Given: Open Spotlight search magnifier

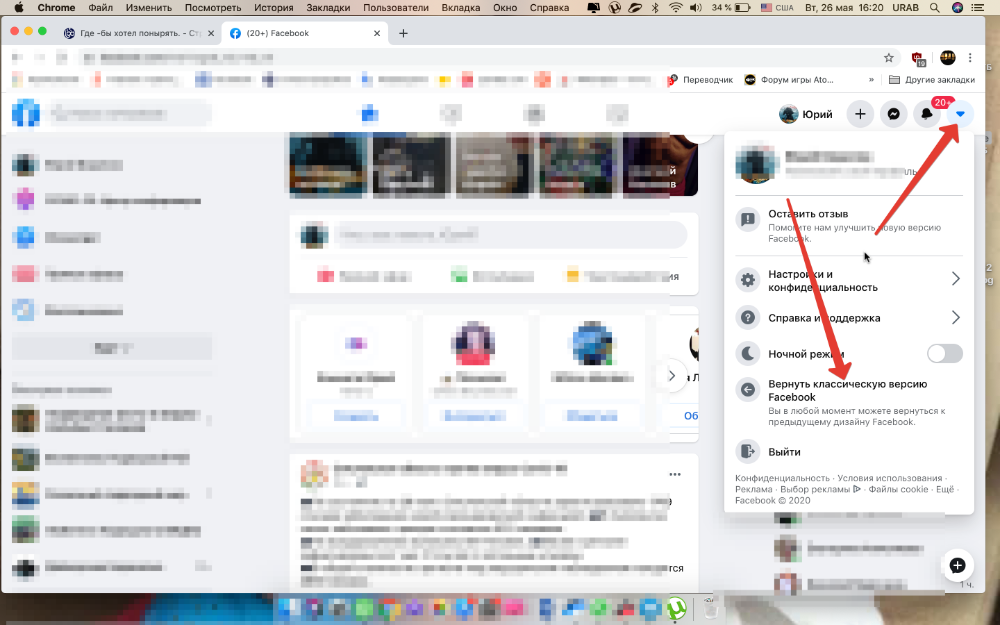Looking at the screenshot, I should pos(934,8).
